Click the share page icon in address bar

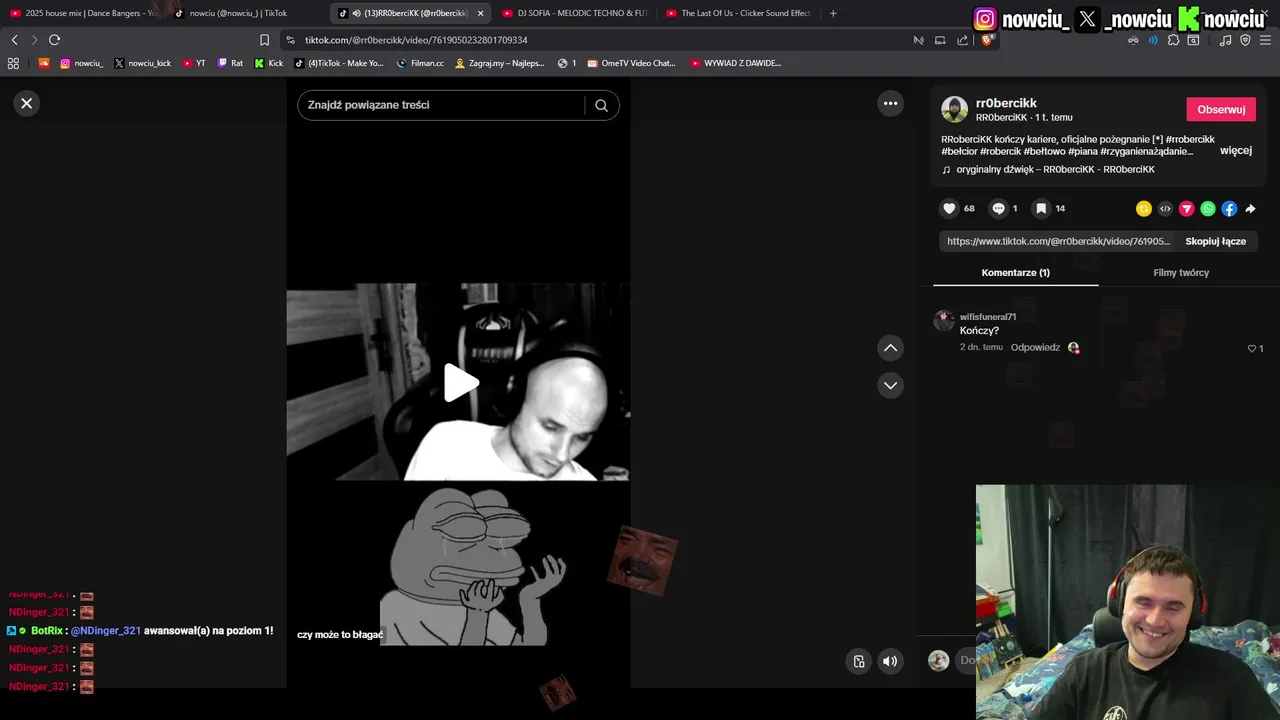962,40
